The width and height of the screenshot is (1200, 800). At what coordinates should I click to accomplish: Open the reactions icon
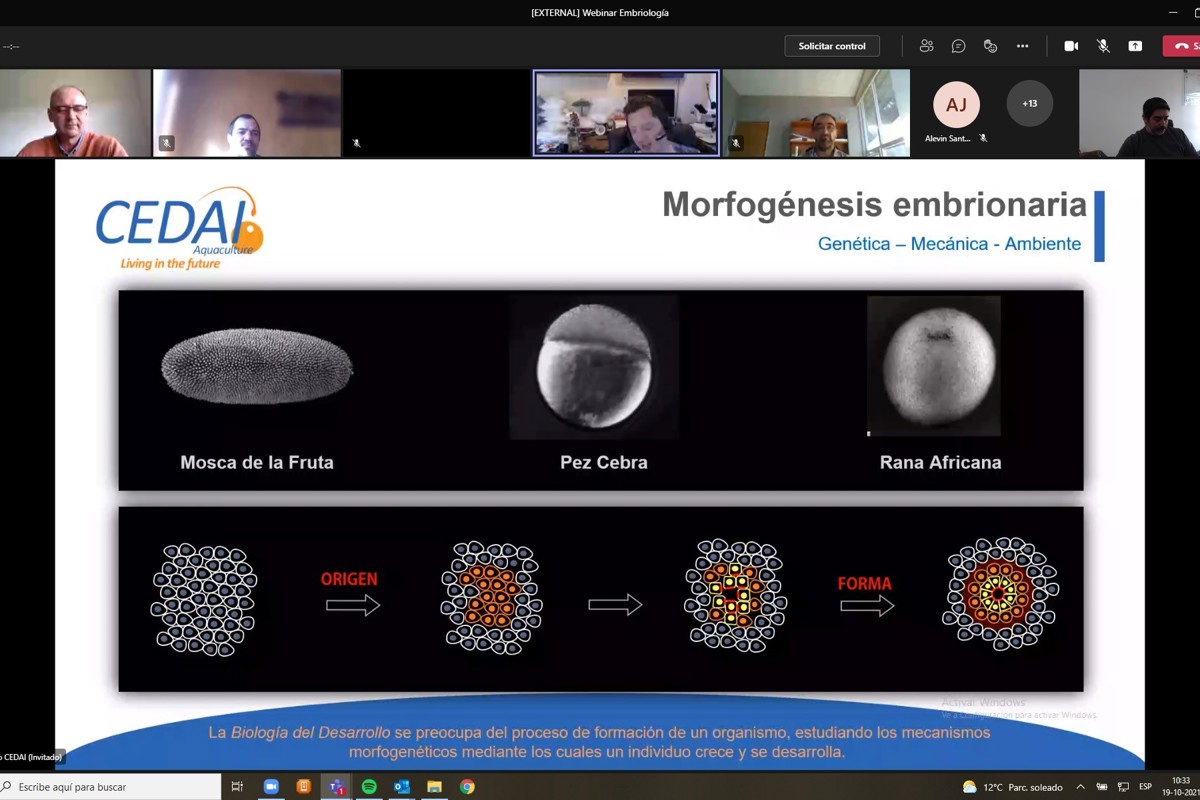[990, 46]
